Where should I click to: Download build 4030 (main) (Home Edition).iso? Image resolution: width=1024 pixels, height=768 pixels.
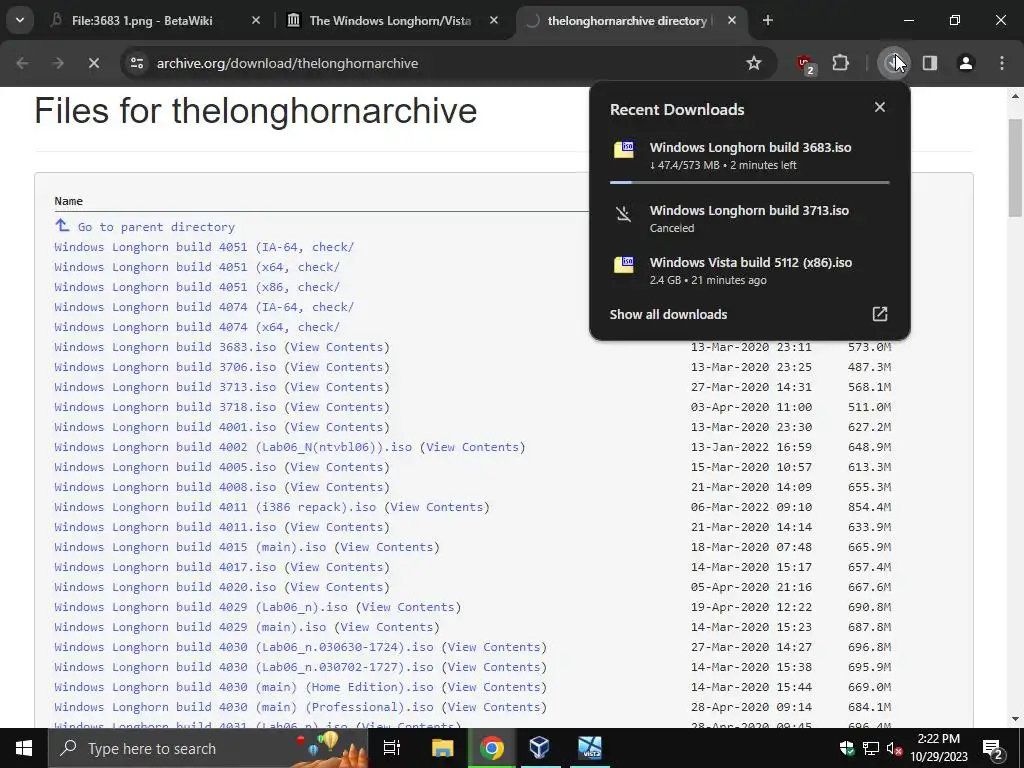point(244,687)
